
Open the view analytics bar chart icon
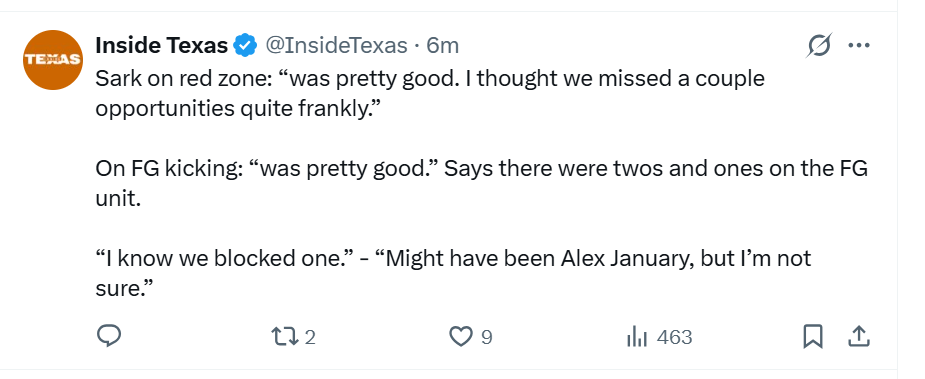point(637,337)
